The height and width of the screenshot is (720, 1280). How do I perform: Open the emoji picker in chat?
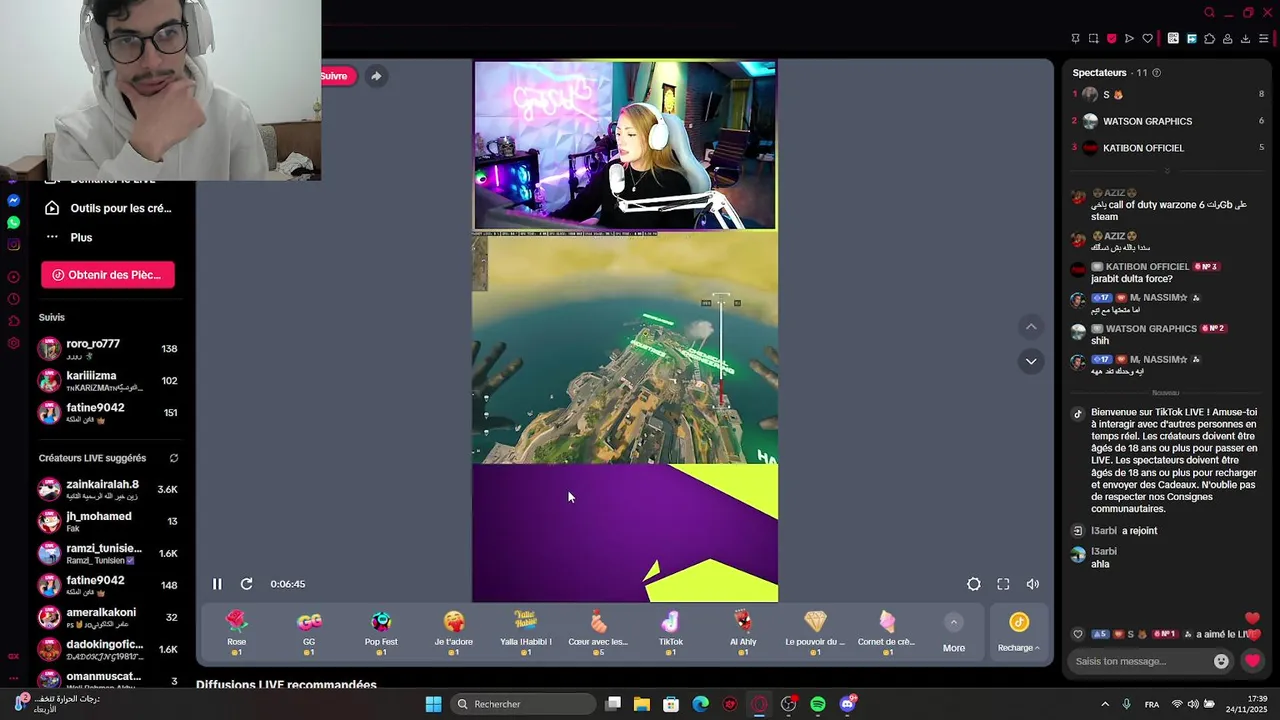point(1221,661)
